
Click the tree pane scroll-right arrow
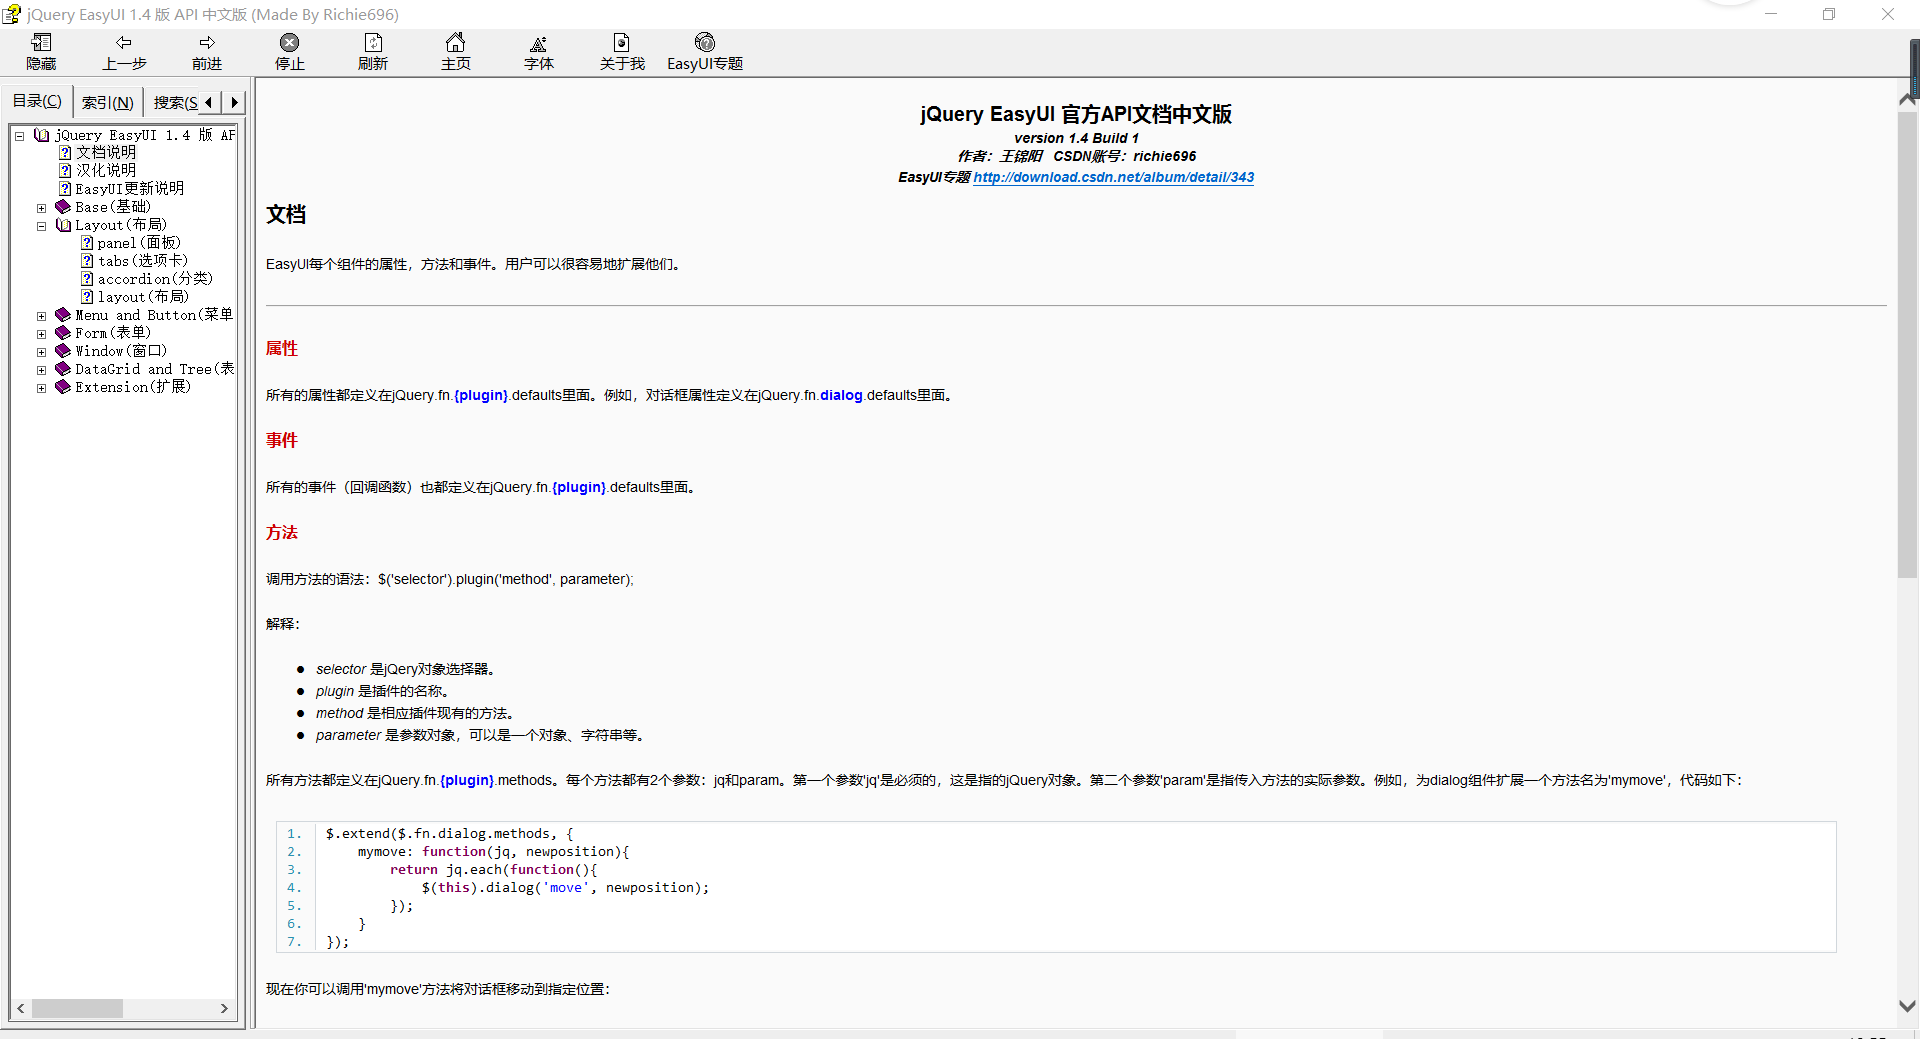pos(224,1008)
